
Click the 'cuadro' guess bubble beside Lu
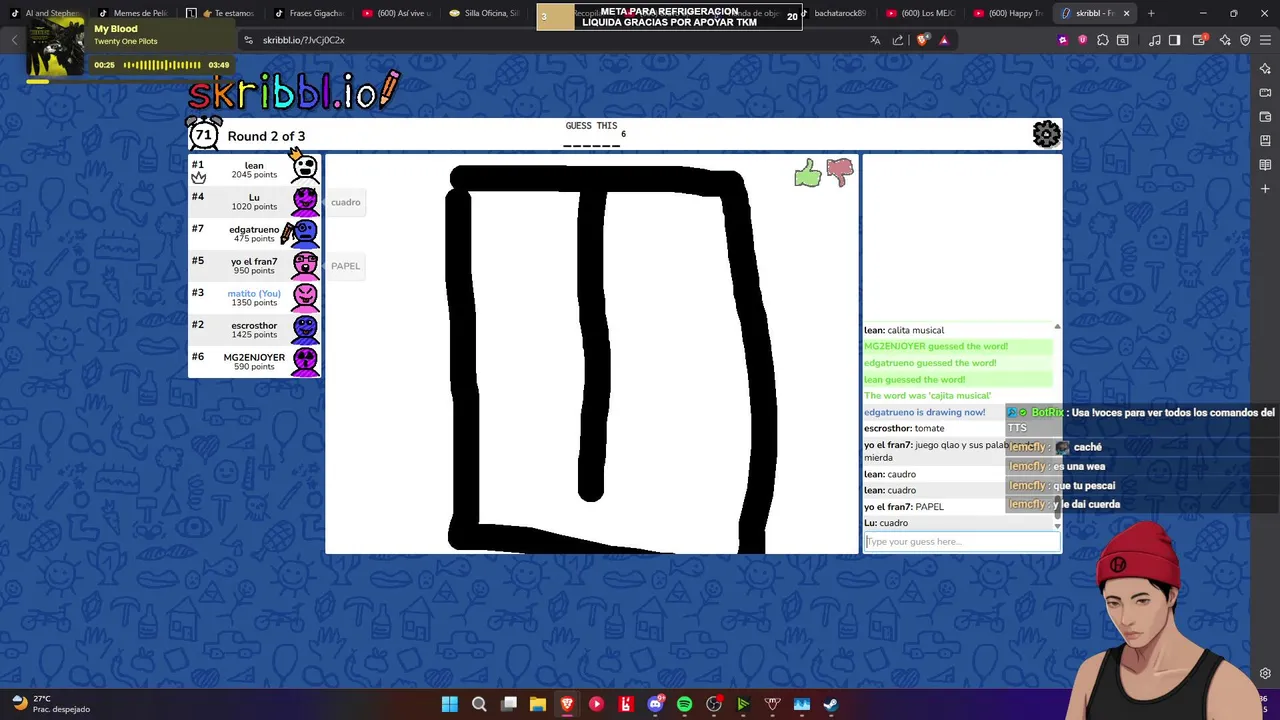[345, 202]
